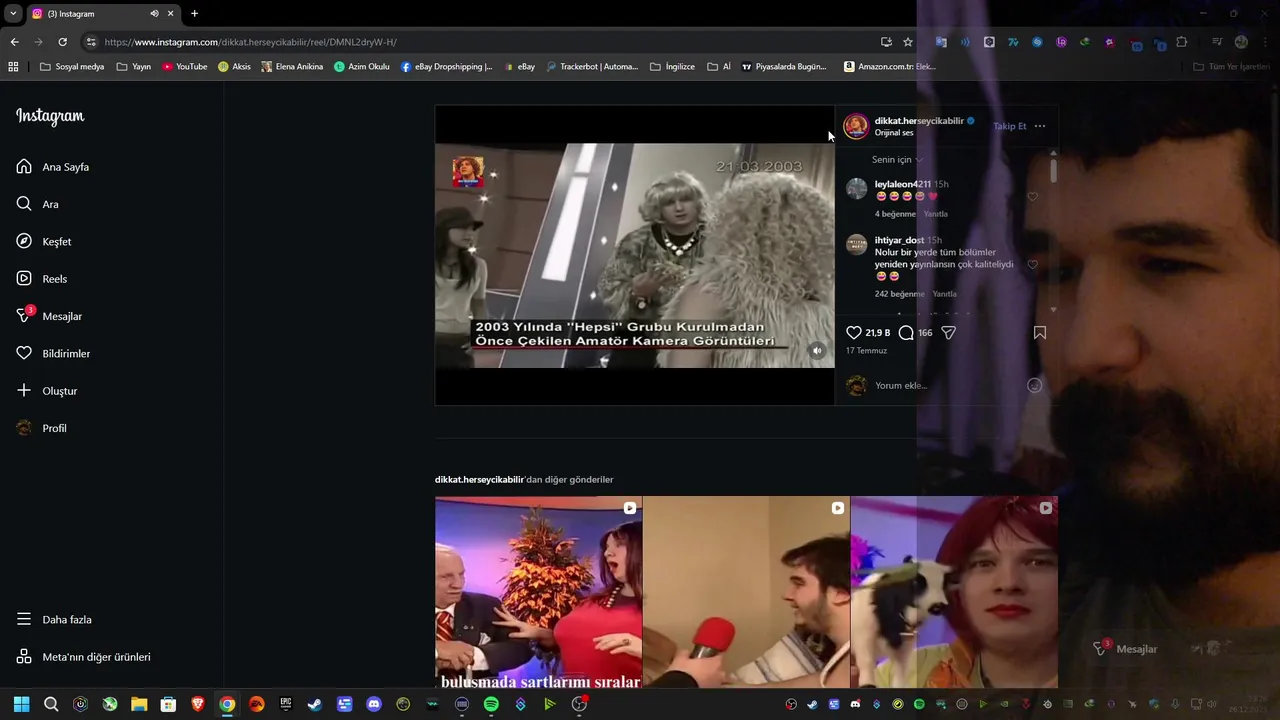The image size is (1280, 720).
Task: Save the reel with the bookmark icon
Action: (1040, 333)
